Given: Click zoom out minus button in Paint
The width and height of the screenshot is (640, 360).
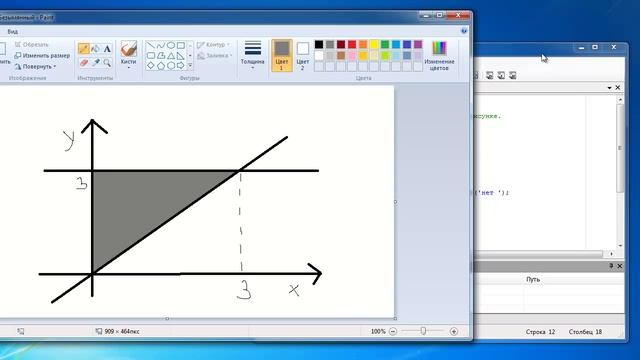Looking at the screenshot, I should [x=393, y=331].
